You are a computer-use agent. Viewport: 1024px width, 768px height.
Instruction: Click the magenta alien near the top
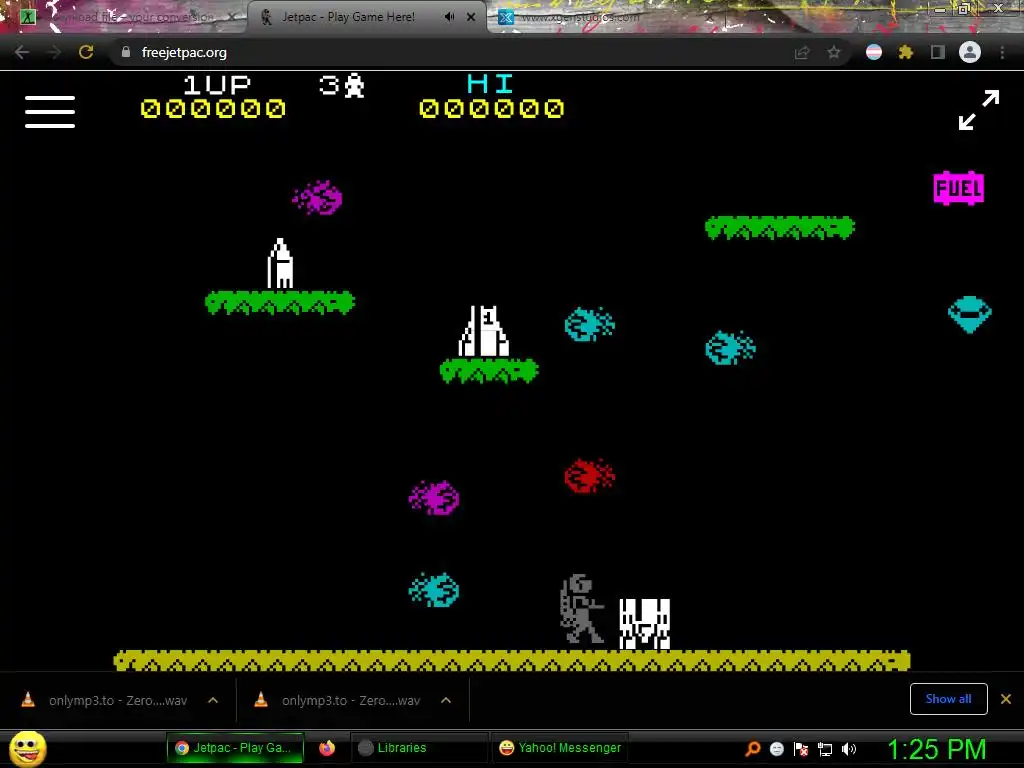click(x=317, y=197)
